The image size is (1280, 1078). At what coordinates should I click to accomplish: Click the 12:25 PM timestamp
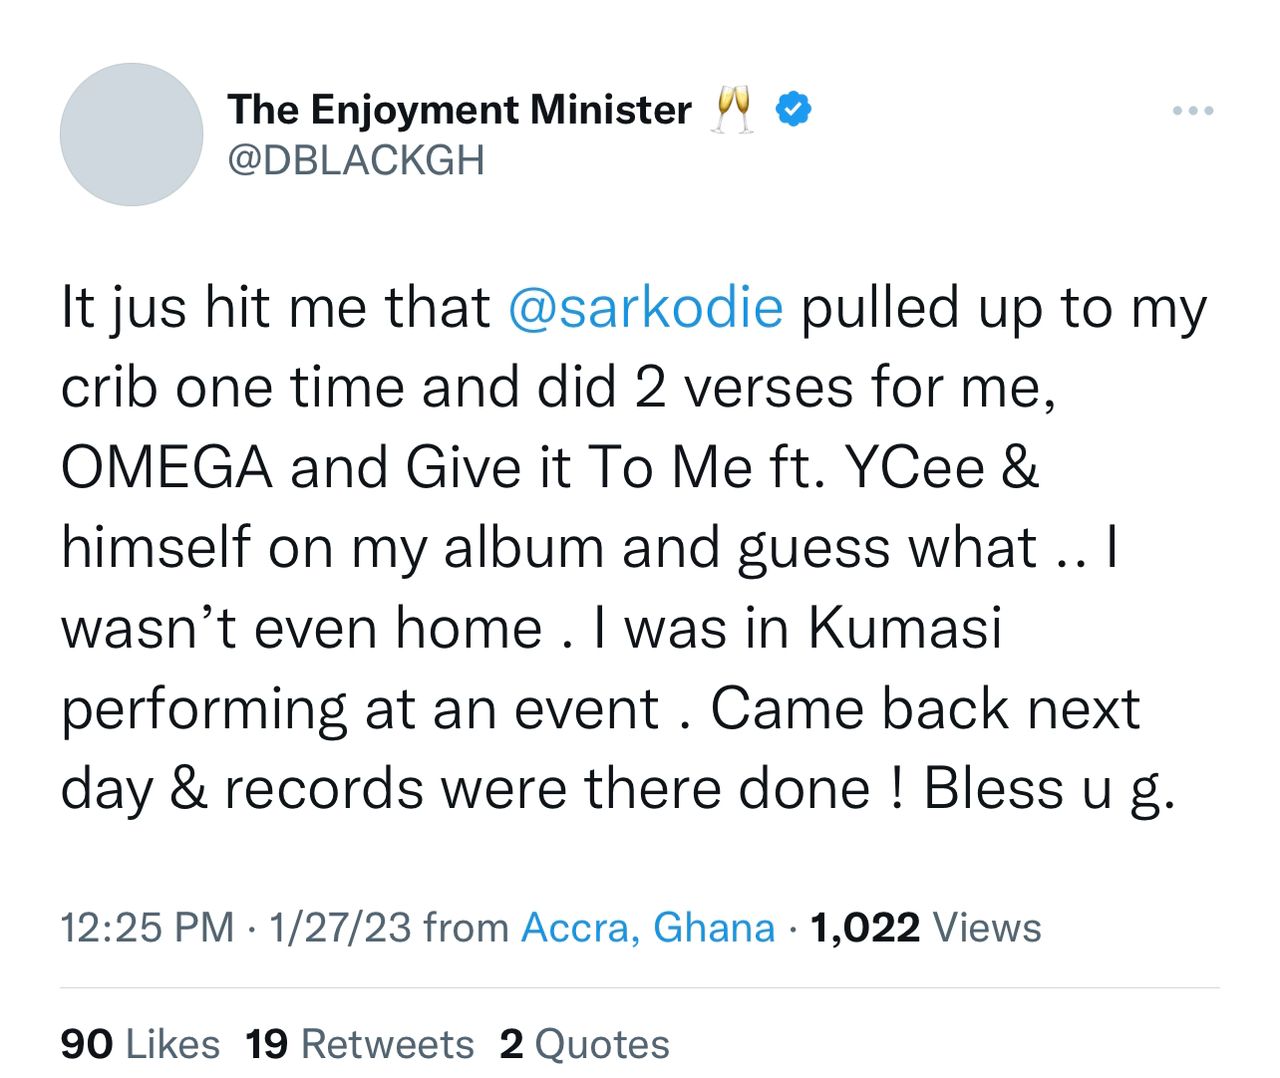point(147,927)
